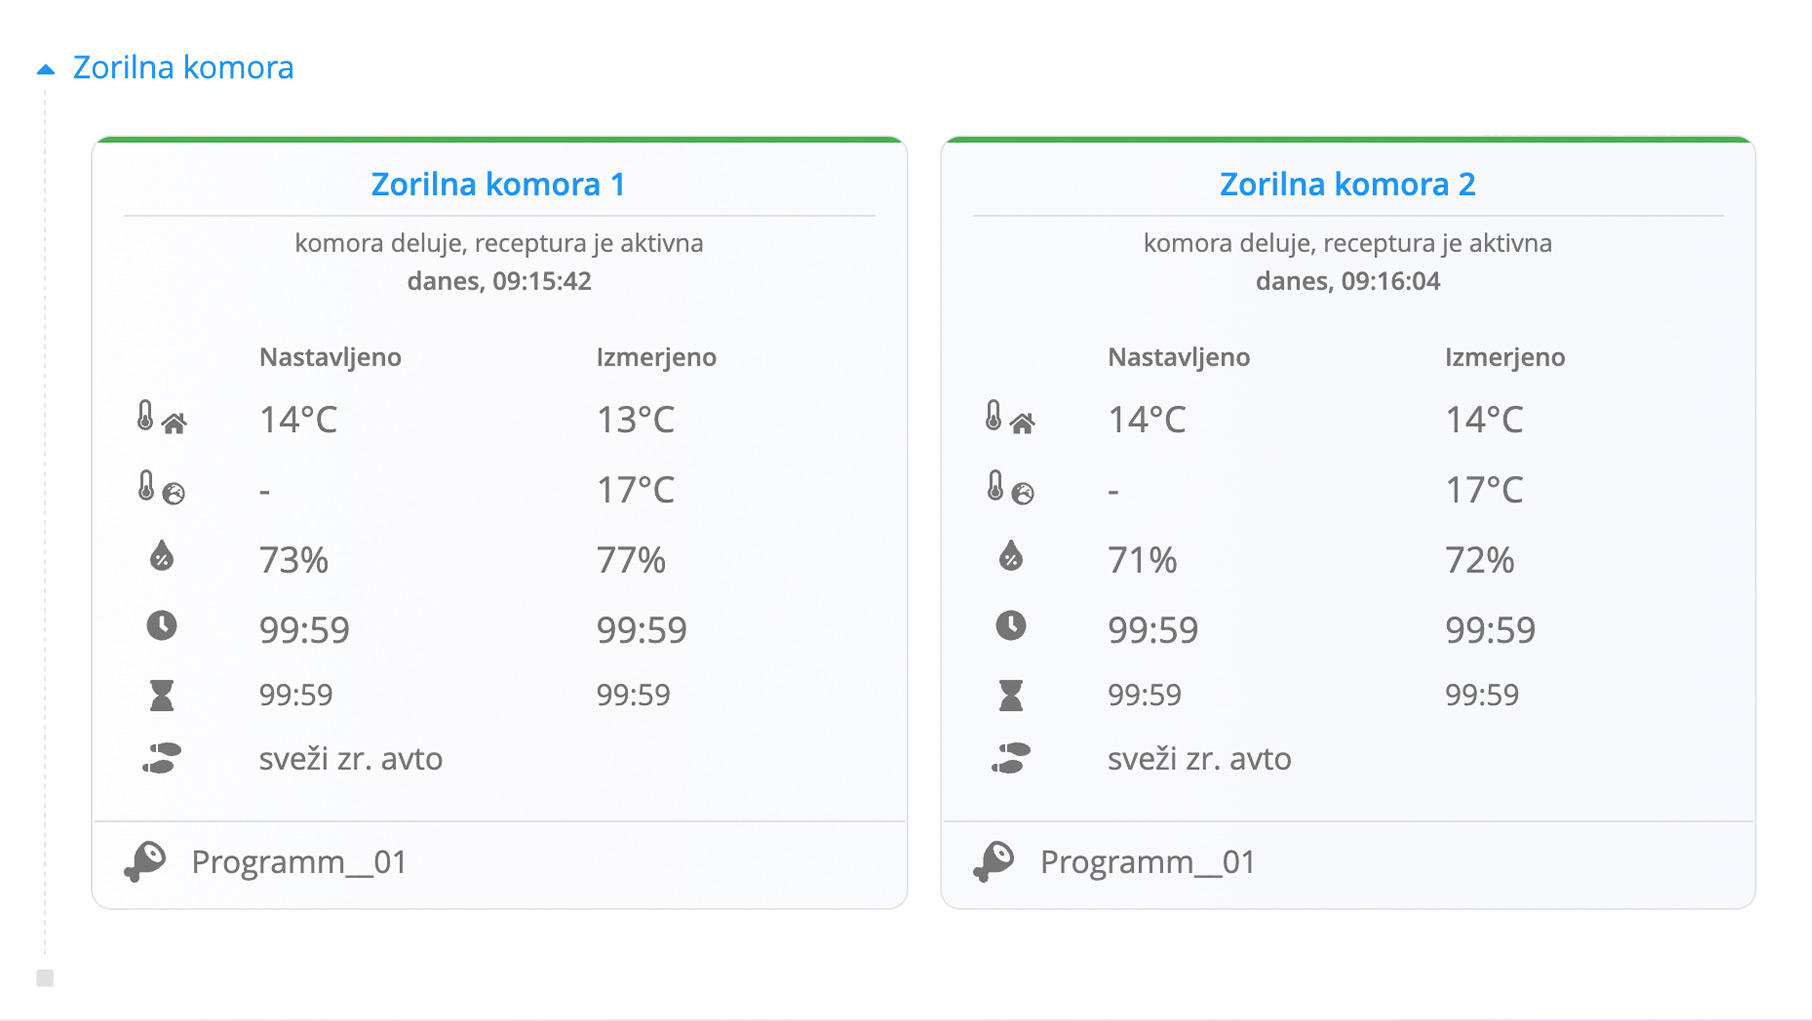Click chamber 1 set humidity 73% value
Viewport: 1812px width, 1021px height.
pos(294,560)
